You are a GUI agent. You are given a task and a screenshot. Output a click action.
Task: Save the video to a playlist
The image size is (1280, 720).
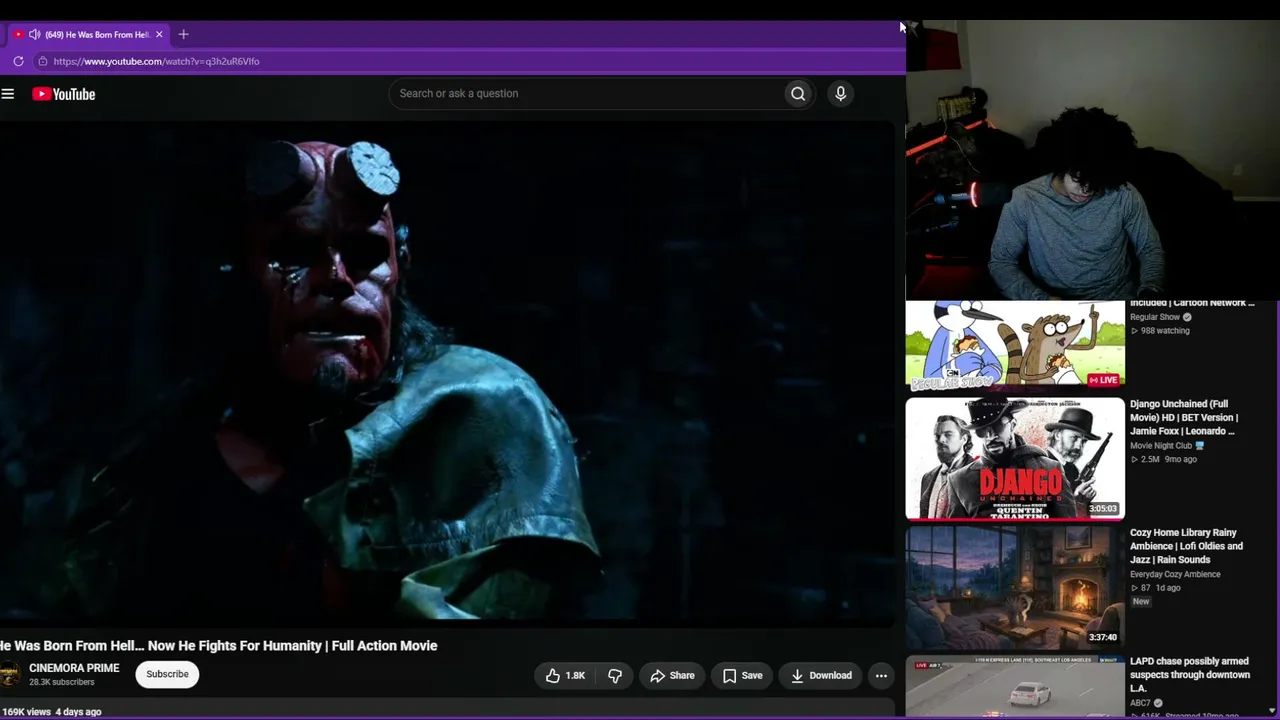coord(742,676)
